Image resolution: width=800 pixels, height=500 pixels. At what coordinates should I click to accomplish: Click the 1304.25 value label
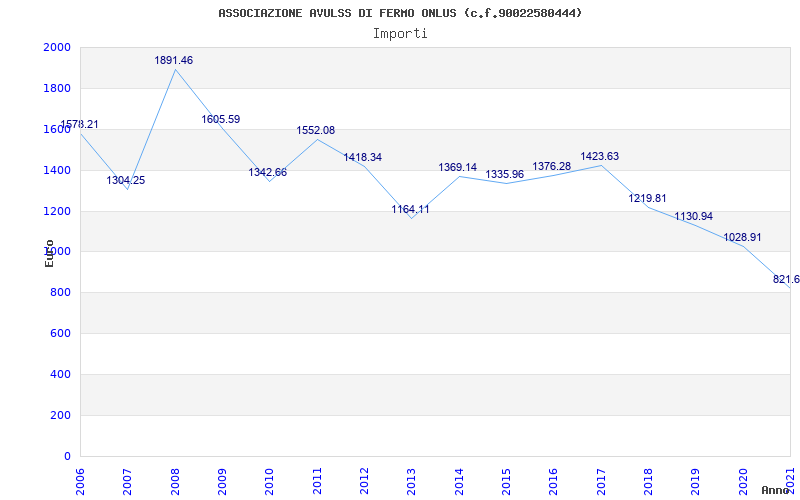coord(126,180)
